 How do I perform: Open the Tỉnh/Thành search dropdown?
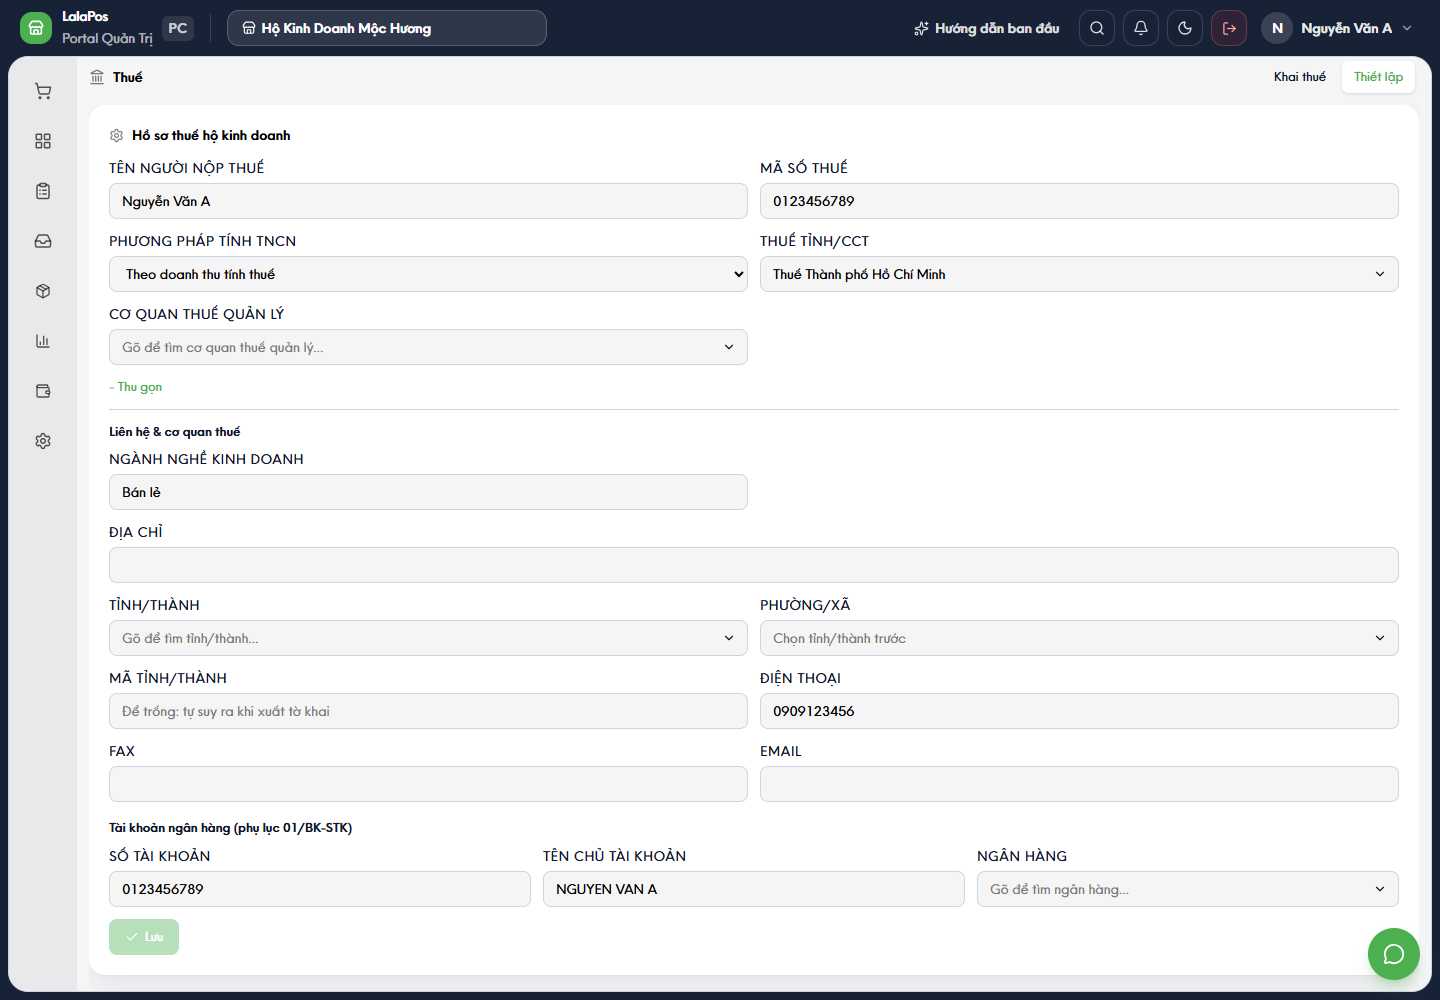(x=428, y=638)
